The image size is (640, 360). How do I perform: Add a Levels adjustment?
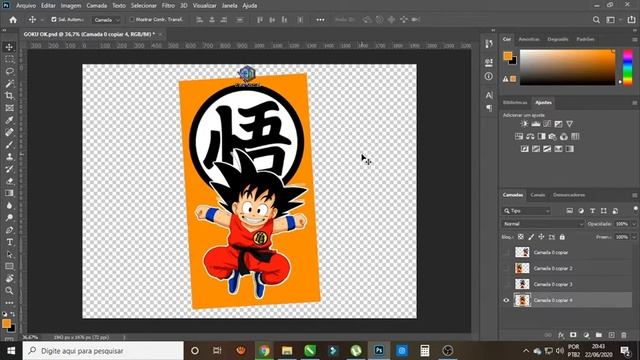point(536,124)
